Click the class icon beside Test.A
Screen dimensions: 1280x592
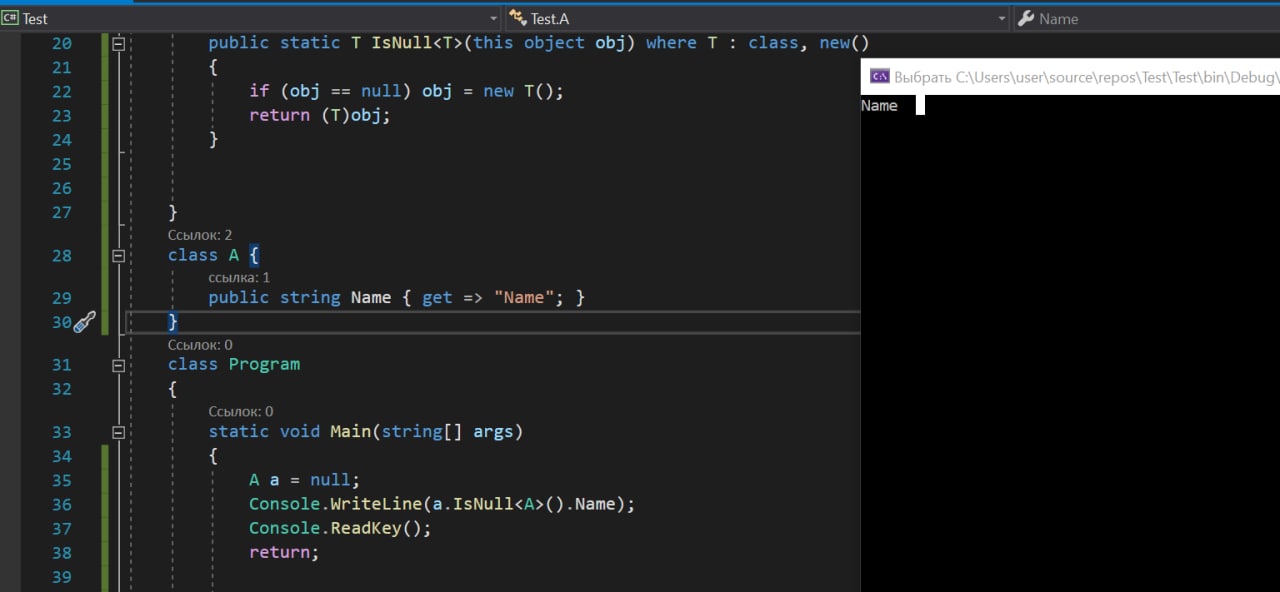point(517,18)
